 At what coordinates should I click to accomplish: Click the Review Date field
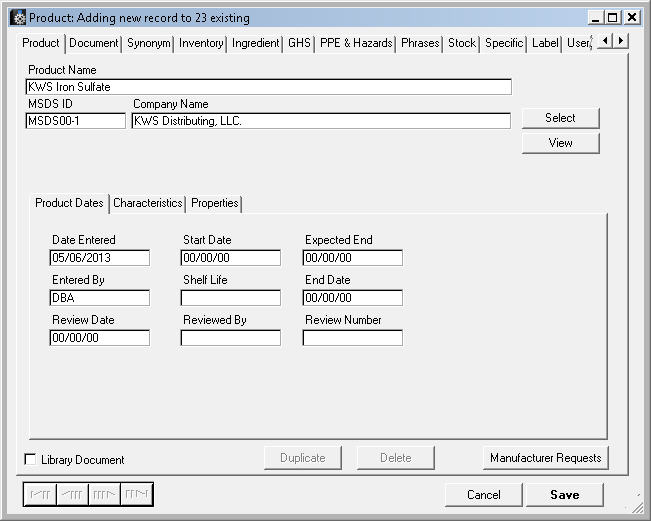click(99, 338)
